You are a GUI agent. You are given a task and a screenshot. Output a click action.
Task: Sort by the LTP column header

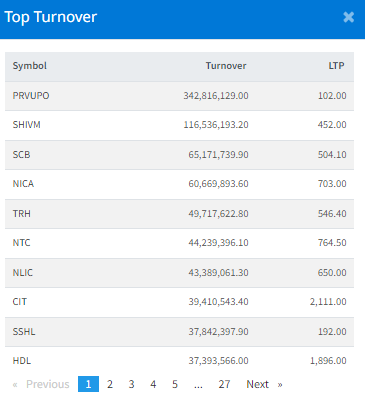coord(336,66)
